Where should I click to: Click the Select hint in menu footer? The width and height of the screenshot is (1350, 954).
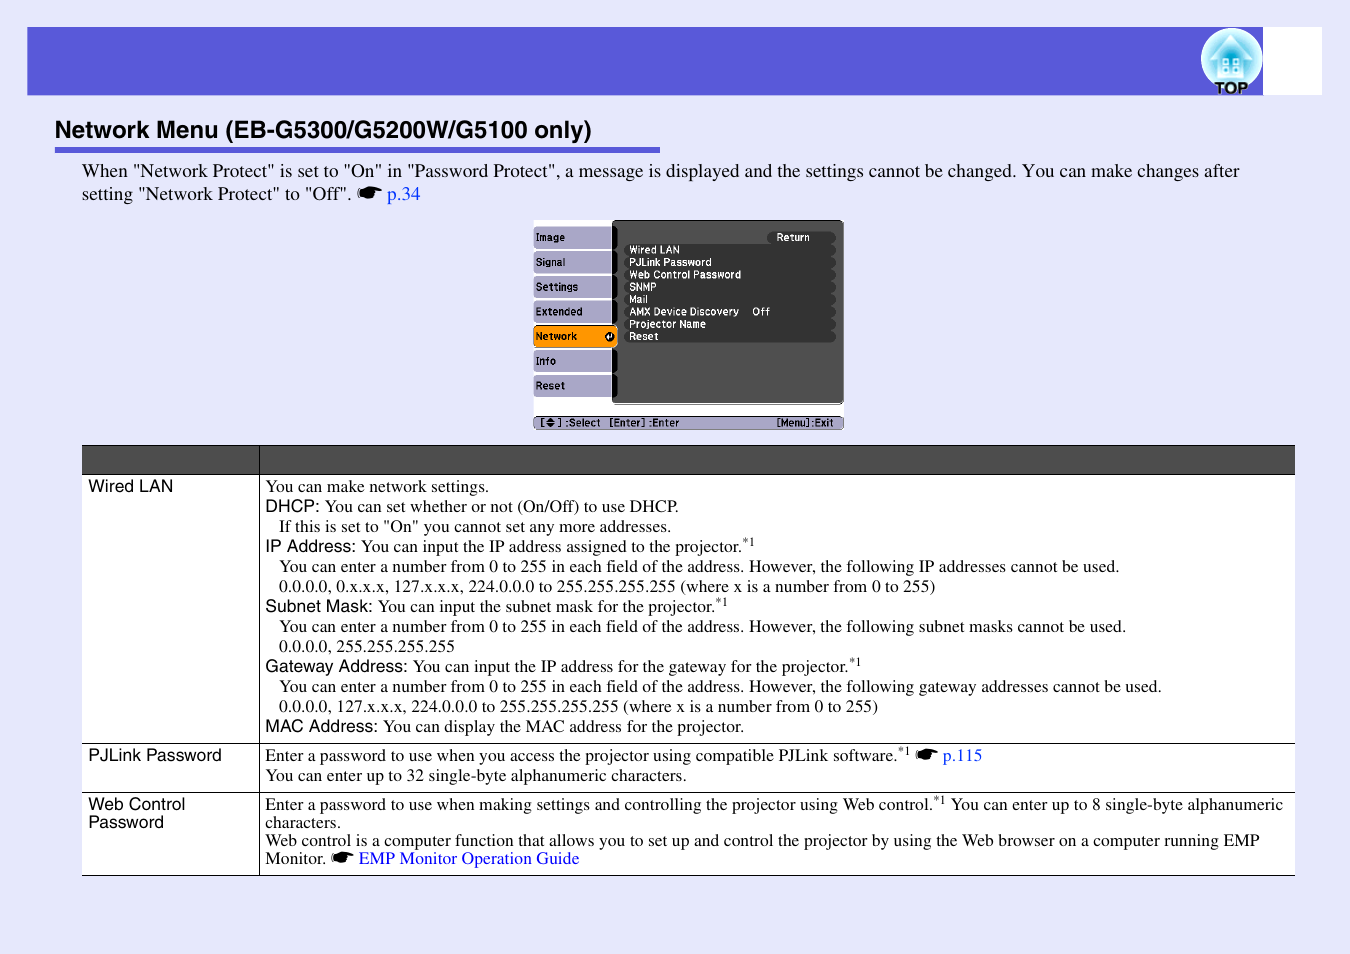[x=570, y=423]
